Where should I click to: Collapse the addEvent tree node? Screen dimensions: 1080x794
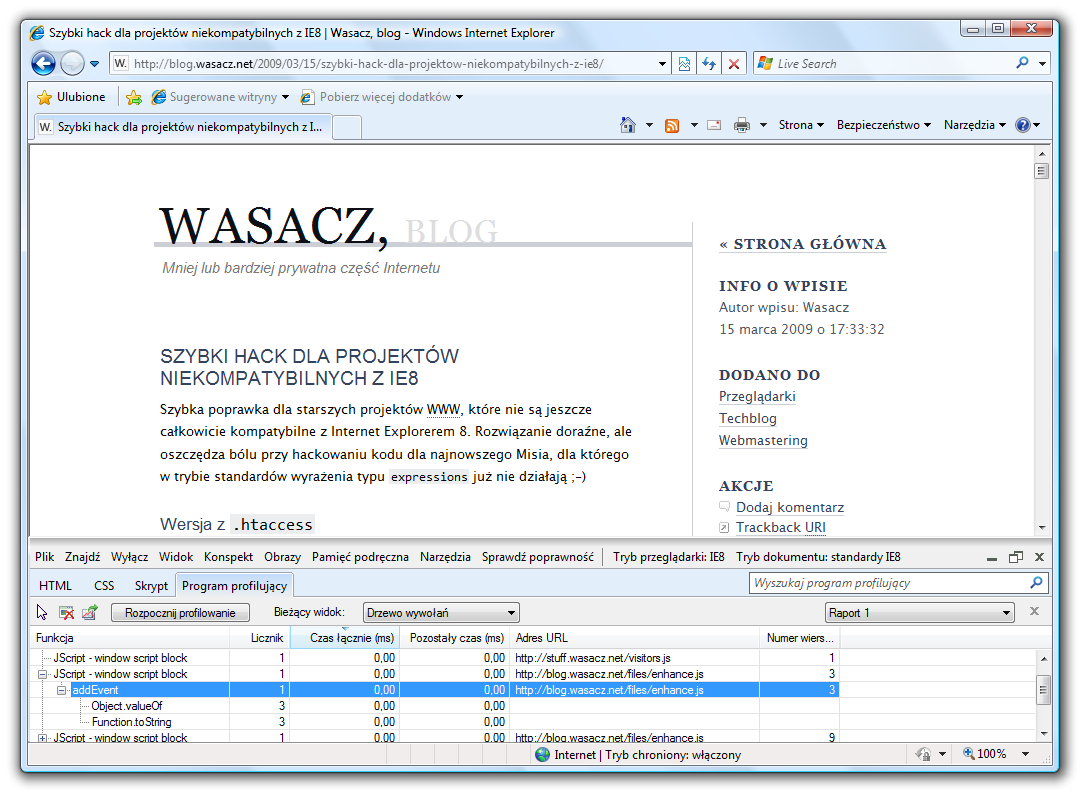pyautogui.click(x=61, y=690)
